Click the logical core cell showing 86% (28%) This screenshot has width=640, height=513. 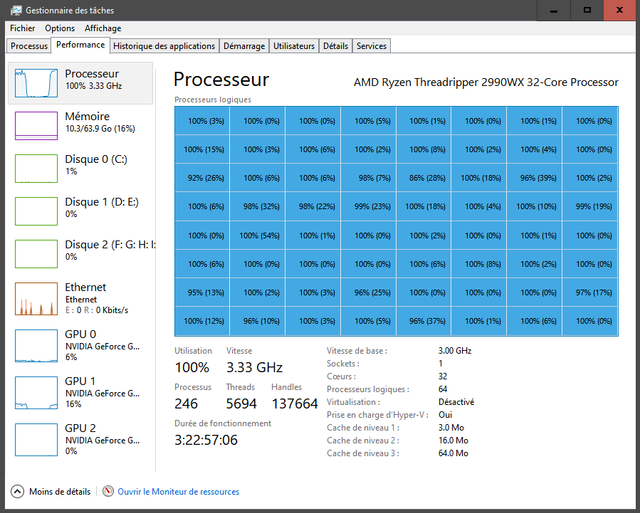click(x=424, y=178)
